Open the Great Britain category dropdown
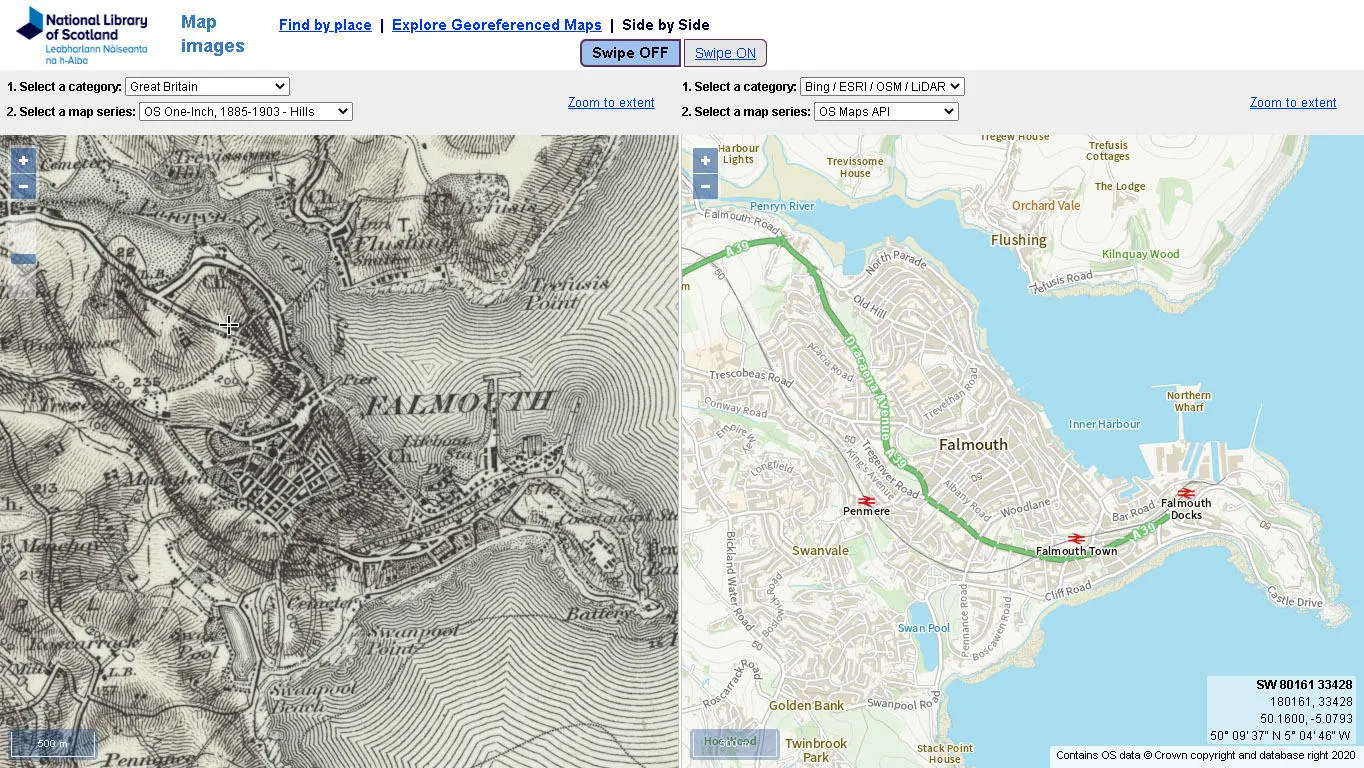 [x=206, y=86]
